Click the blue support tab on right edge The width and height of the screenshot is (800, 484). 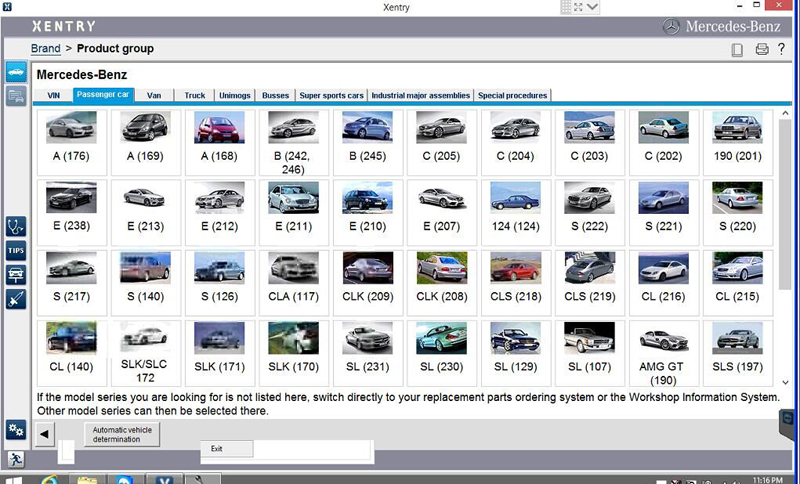[789, 424]
